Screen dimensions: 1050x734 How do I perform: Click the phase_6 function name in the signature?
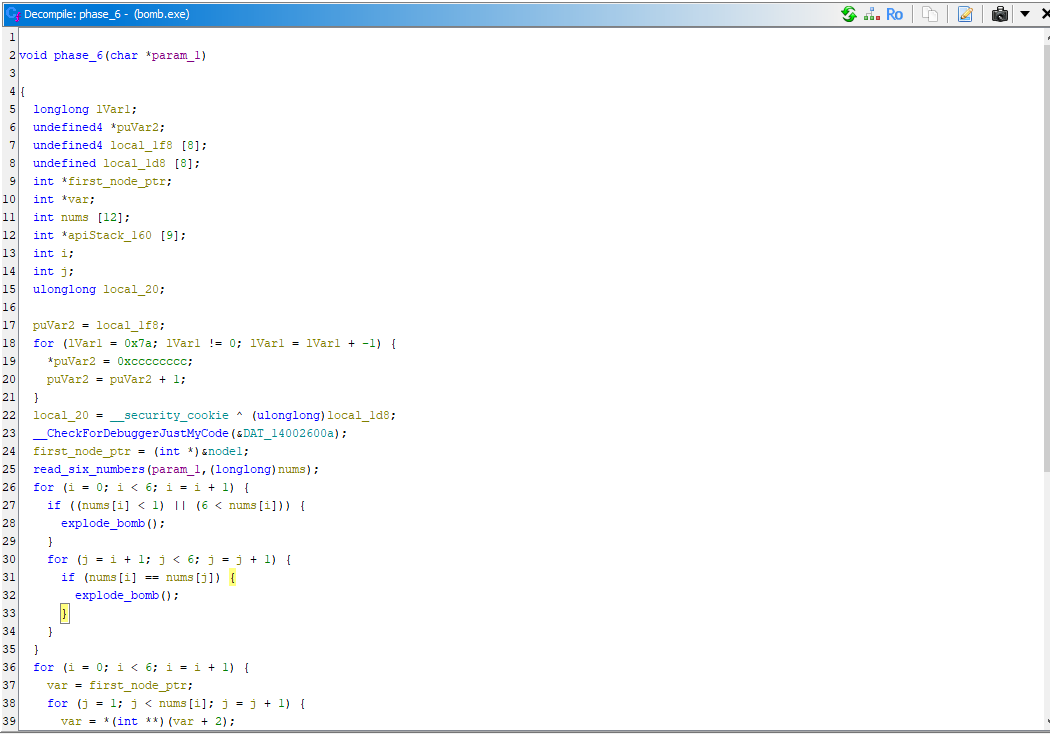coord(77,55)
